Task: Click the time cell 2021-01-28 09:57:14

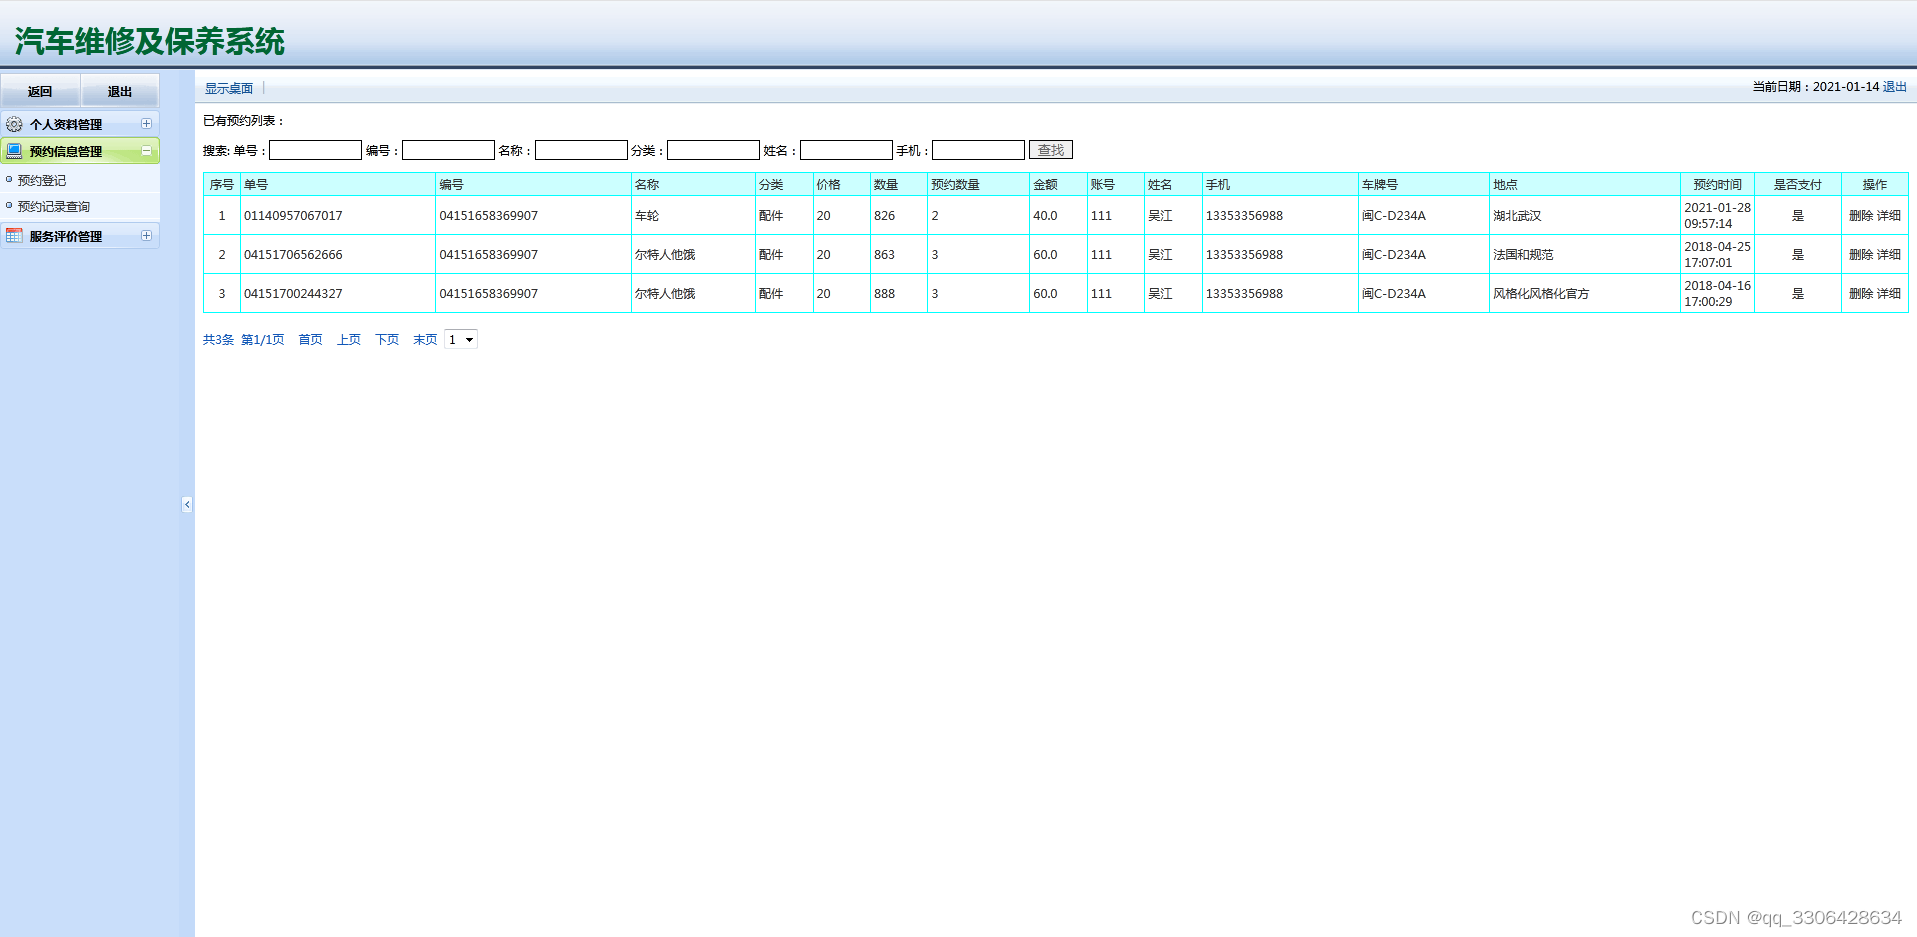Action: click(x=1717, y=216)
